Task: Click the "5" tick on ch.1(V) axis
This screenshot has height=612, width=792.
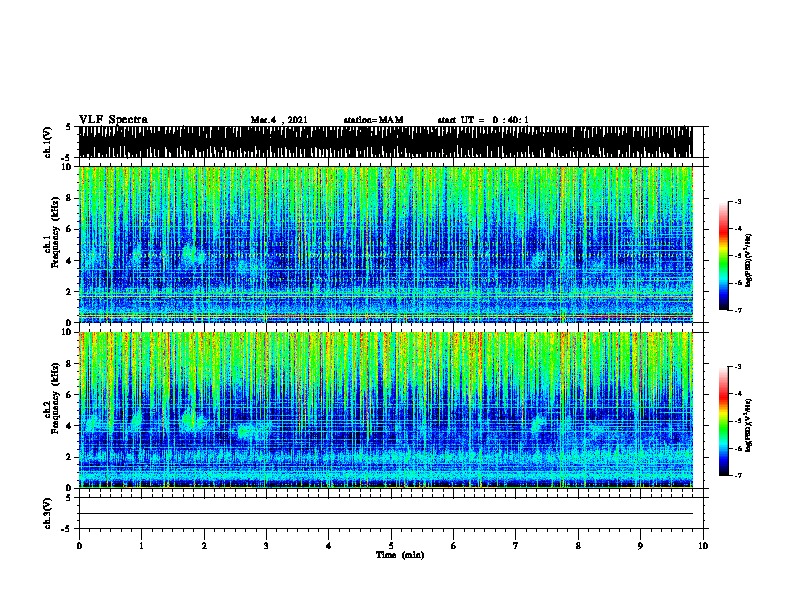Action: pyautogui.click(x=68, y=127)
